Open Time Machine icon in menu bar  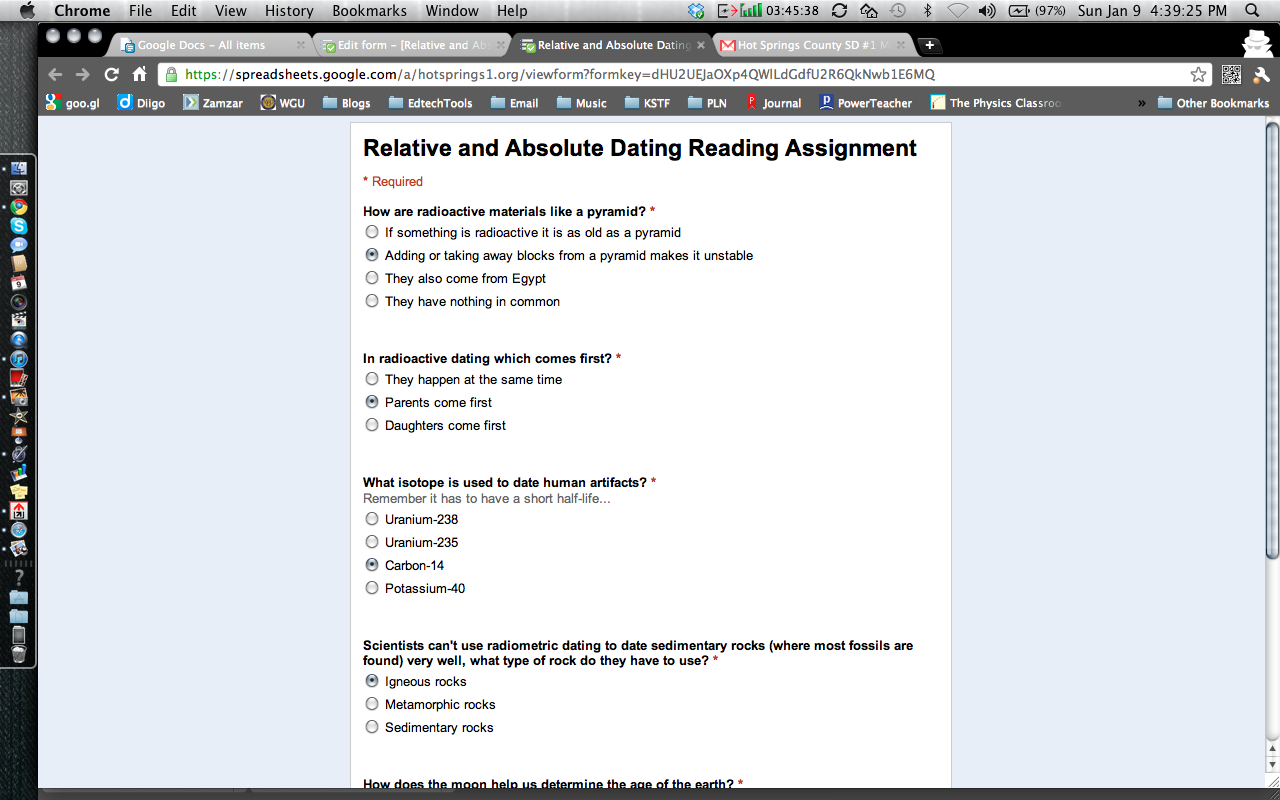[x=898, y=11]
